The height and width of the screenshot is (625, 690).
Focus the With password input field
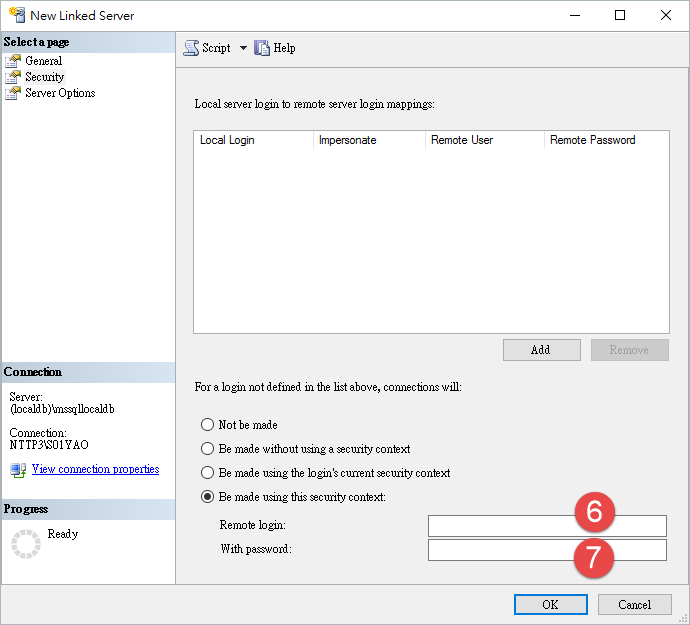[x=547, y=550]
